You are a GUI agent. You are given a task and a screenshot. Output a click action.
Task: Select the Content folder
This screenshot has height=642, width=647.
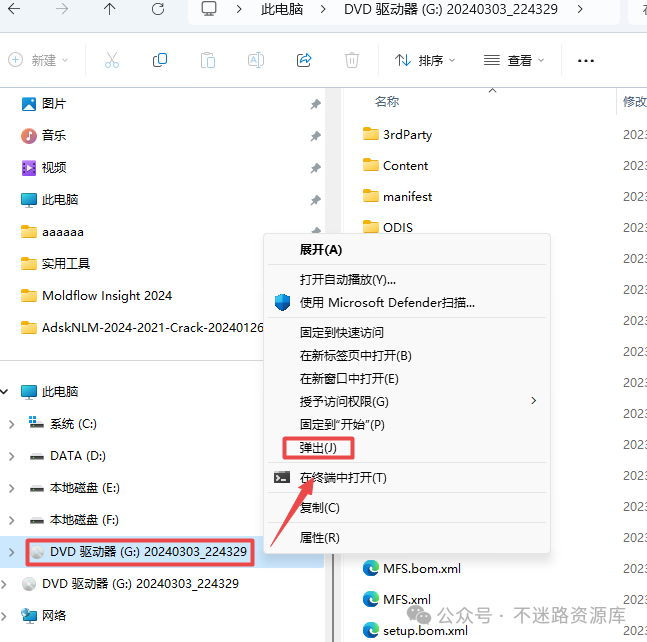(x=395, y=165)
